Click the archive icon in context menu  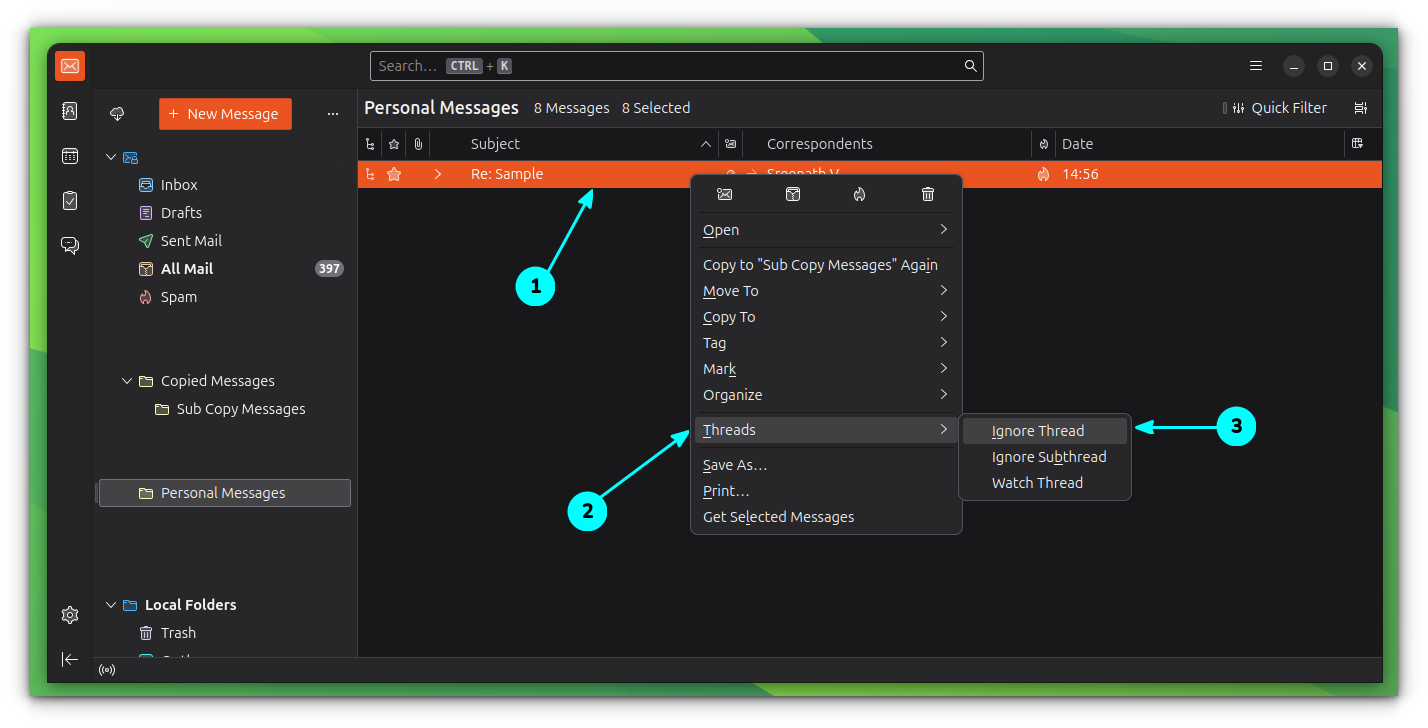click(793, 194)
